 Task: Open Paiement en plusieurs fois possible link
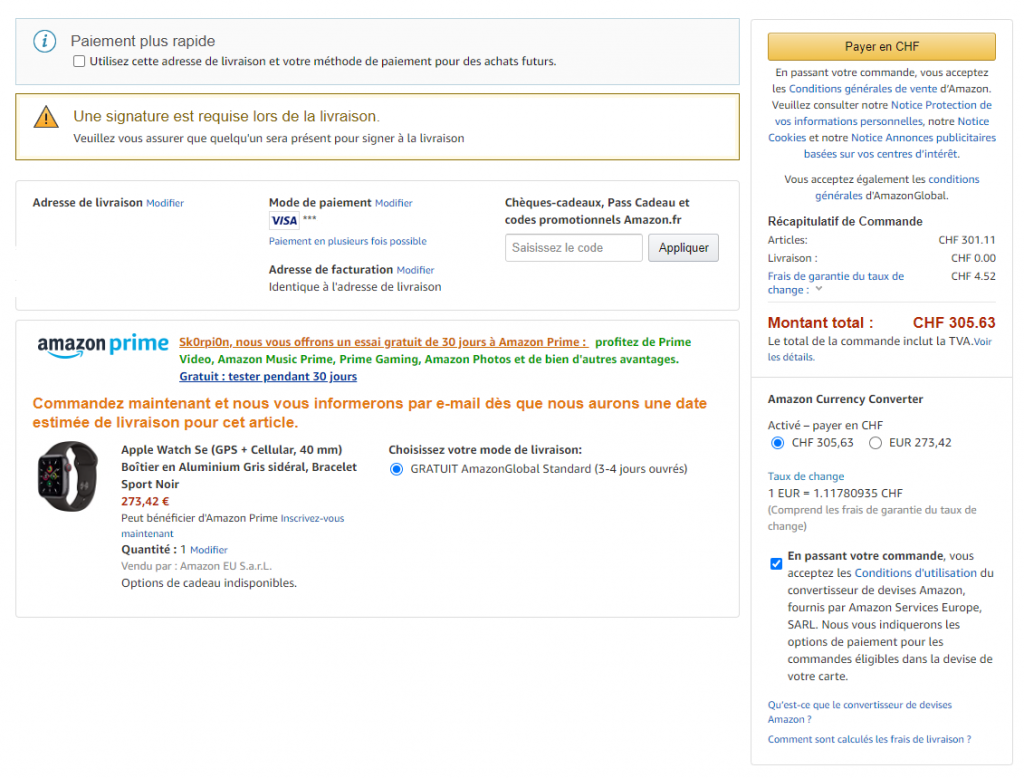point(347,241)
